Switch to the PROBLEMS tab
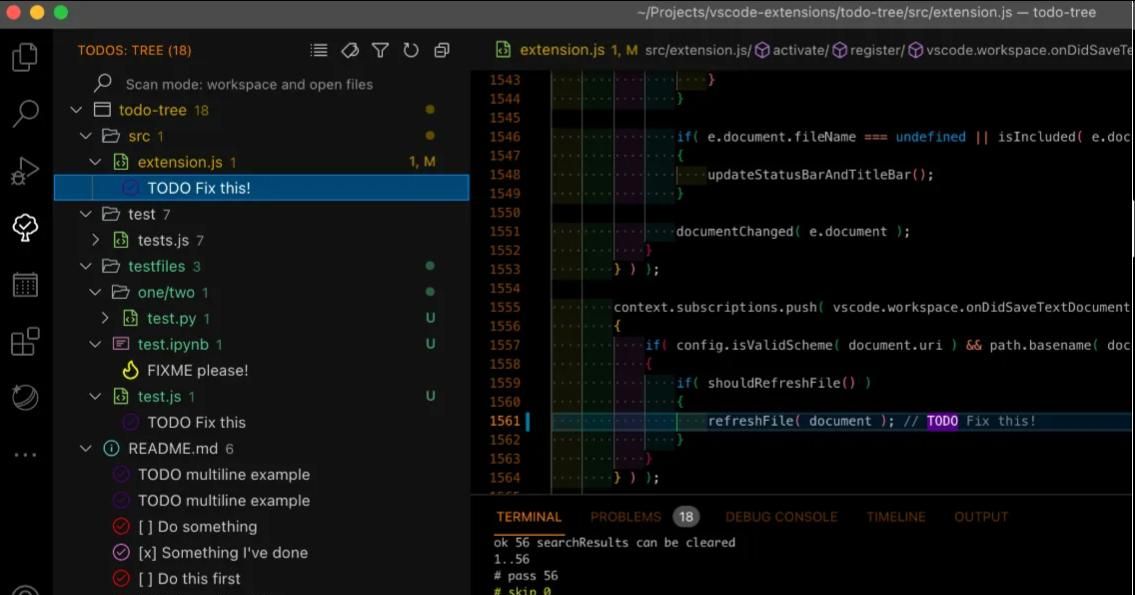The image size is (1135, 595). (625, 517)
